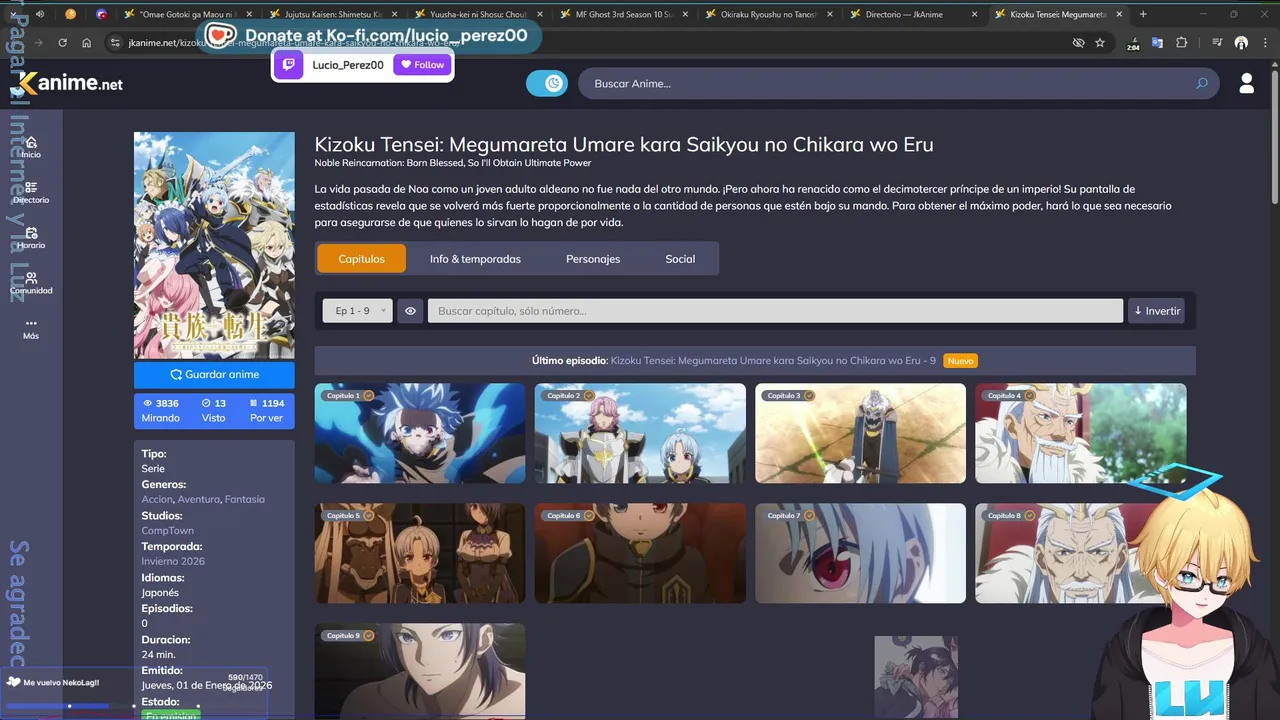Toggle watched checkmark on Capítulo 3
The height and width of the screenshot is (720, 1280).
coord(809,396)
